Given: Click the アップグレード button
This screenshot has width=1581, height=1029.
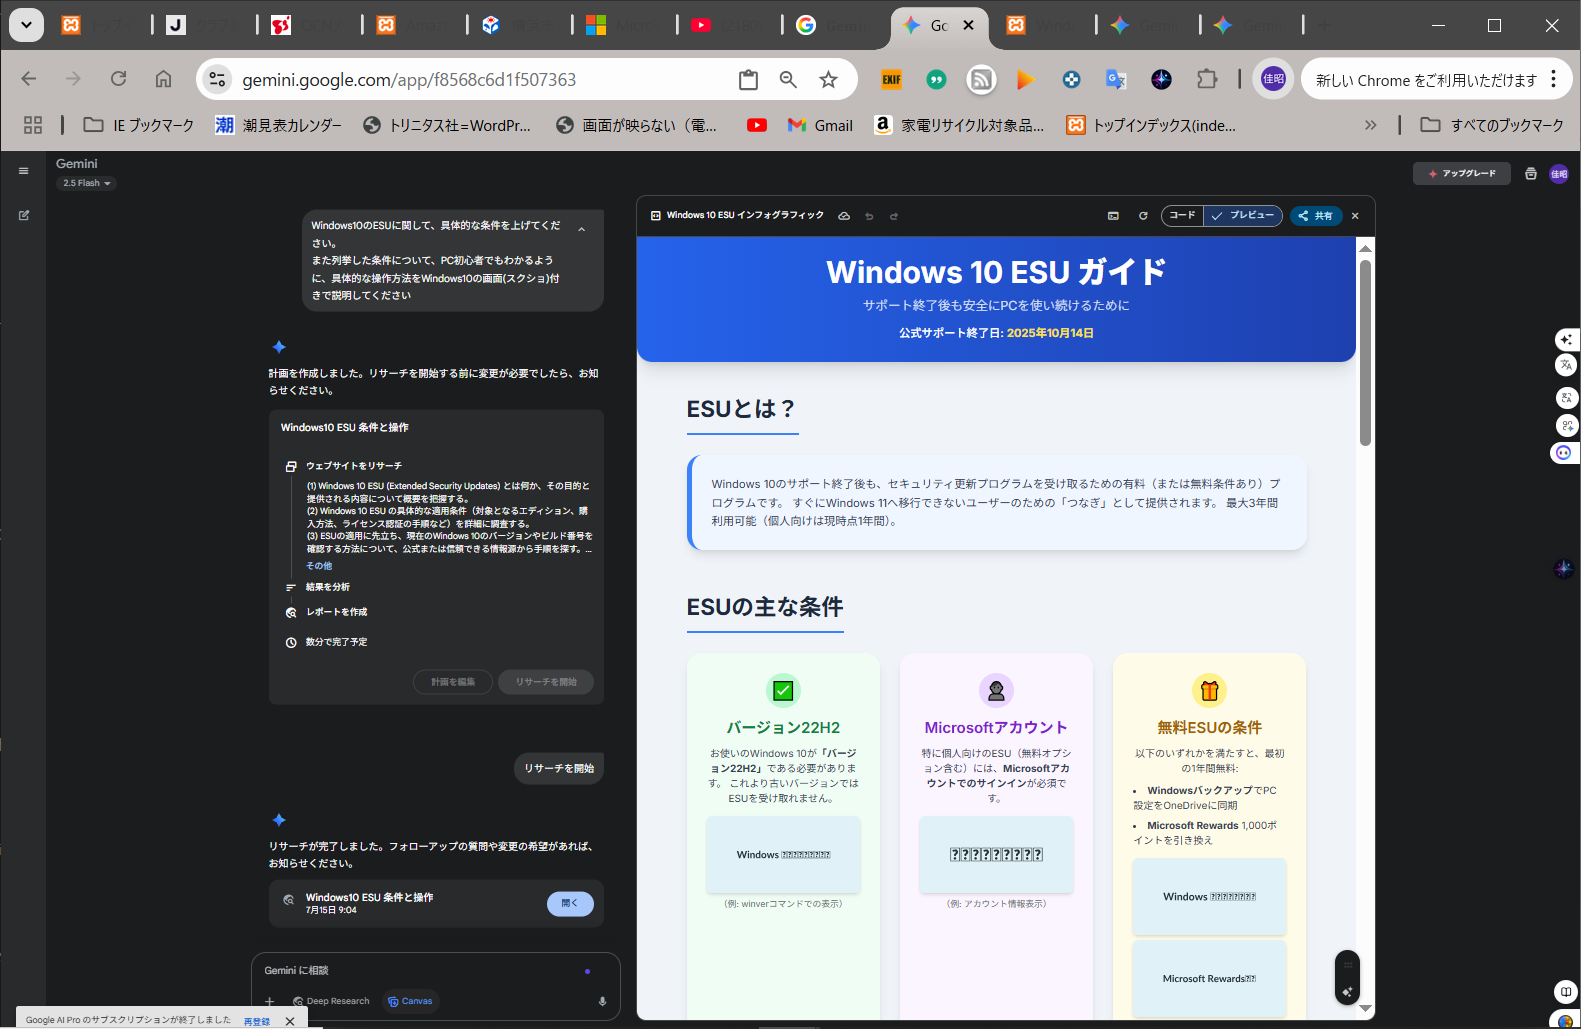Looking at the screenshot, I should pyautogui.click(x=1461, y=174).
